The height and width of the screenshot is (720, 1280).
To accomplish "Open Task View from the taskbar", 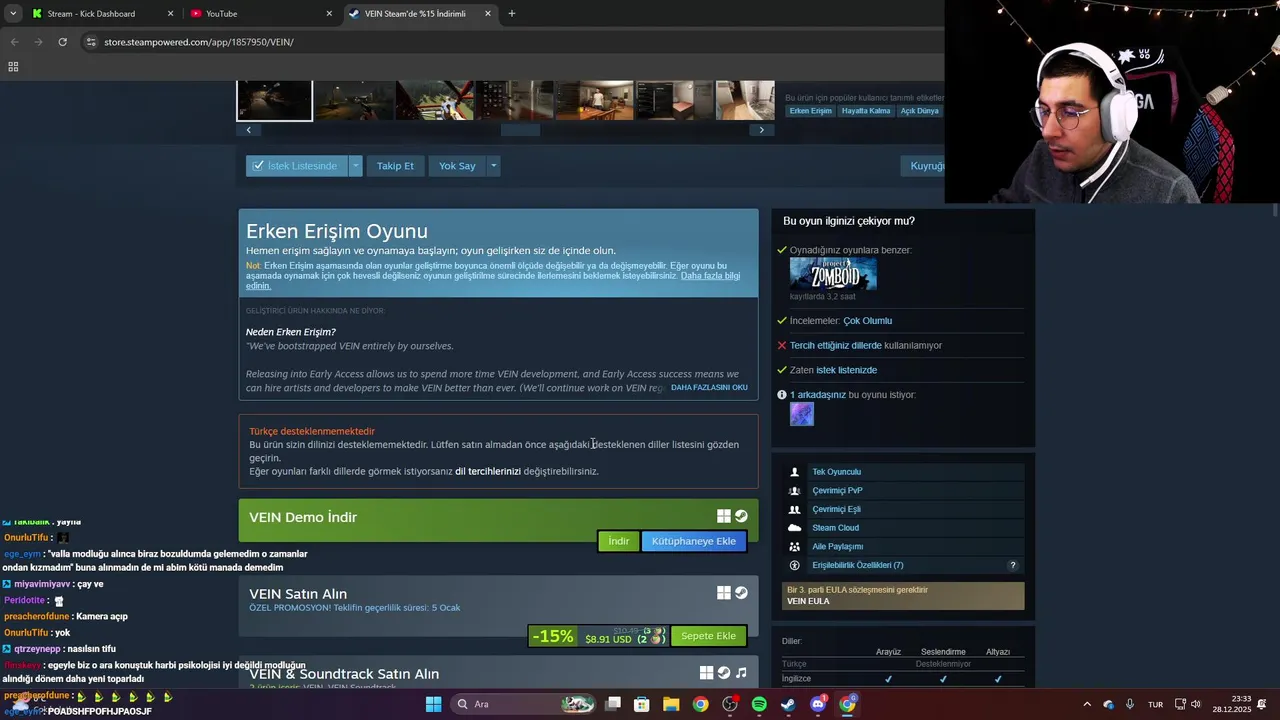I will pyautogui.click(x=613, y=704).
